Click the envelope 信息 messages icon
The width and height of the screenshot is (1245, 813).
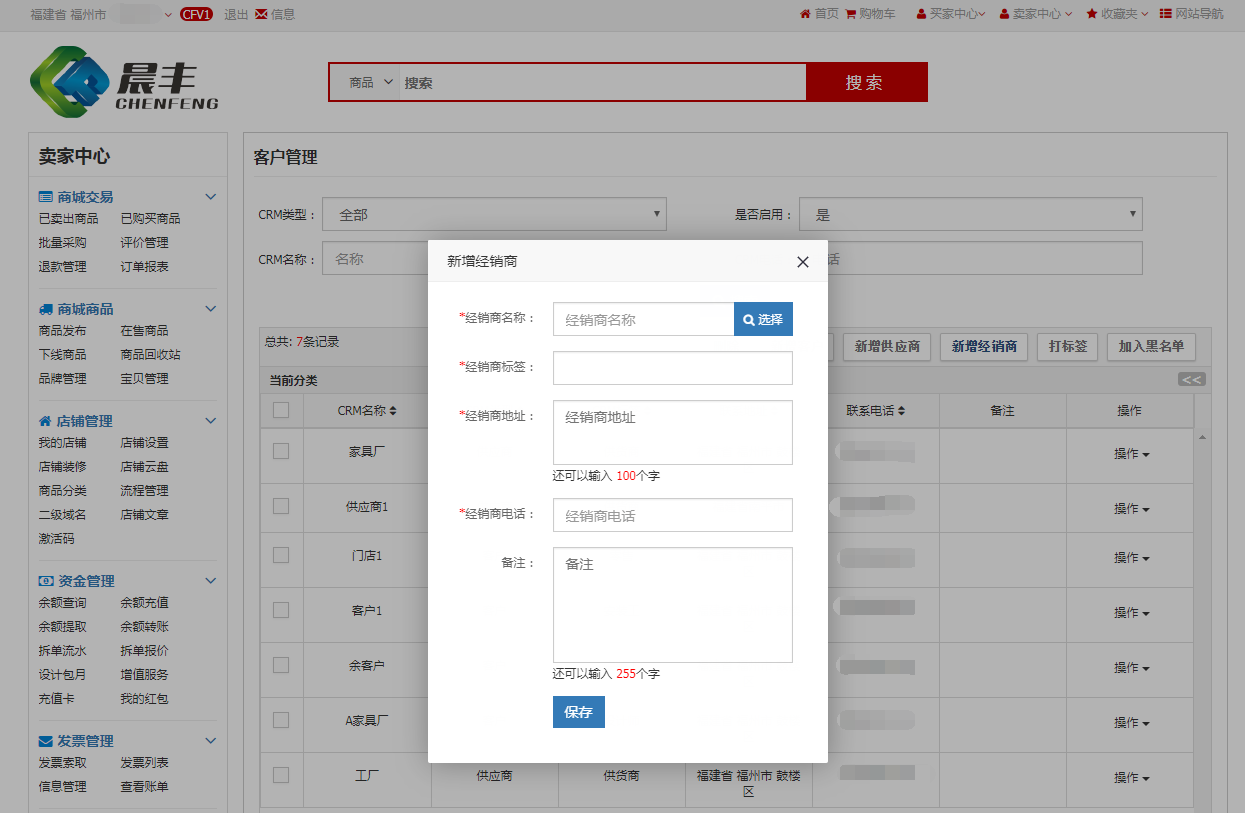point(262,14)
